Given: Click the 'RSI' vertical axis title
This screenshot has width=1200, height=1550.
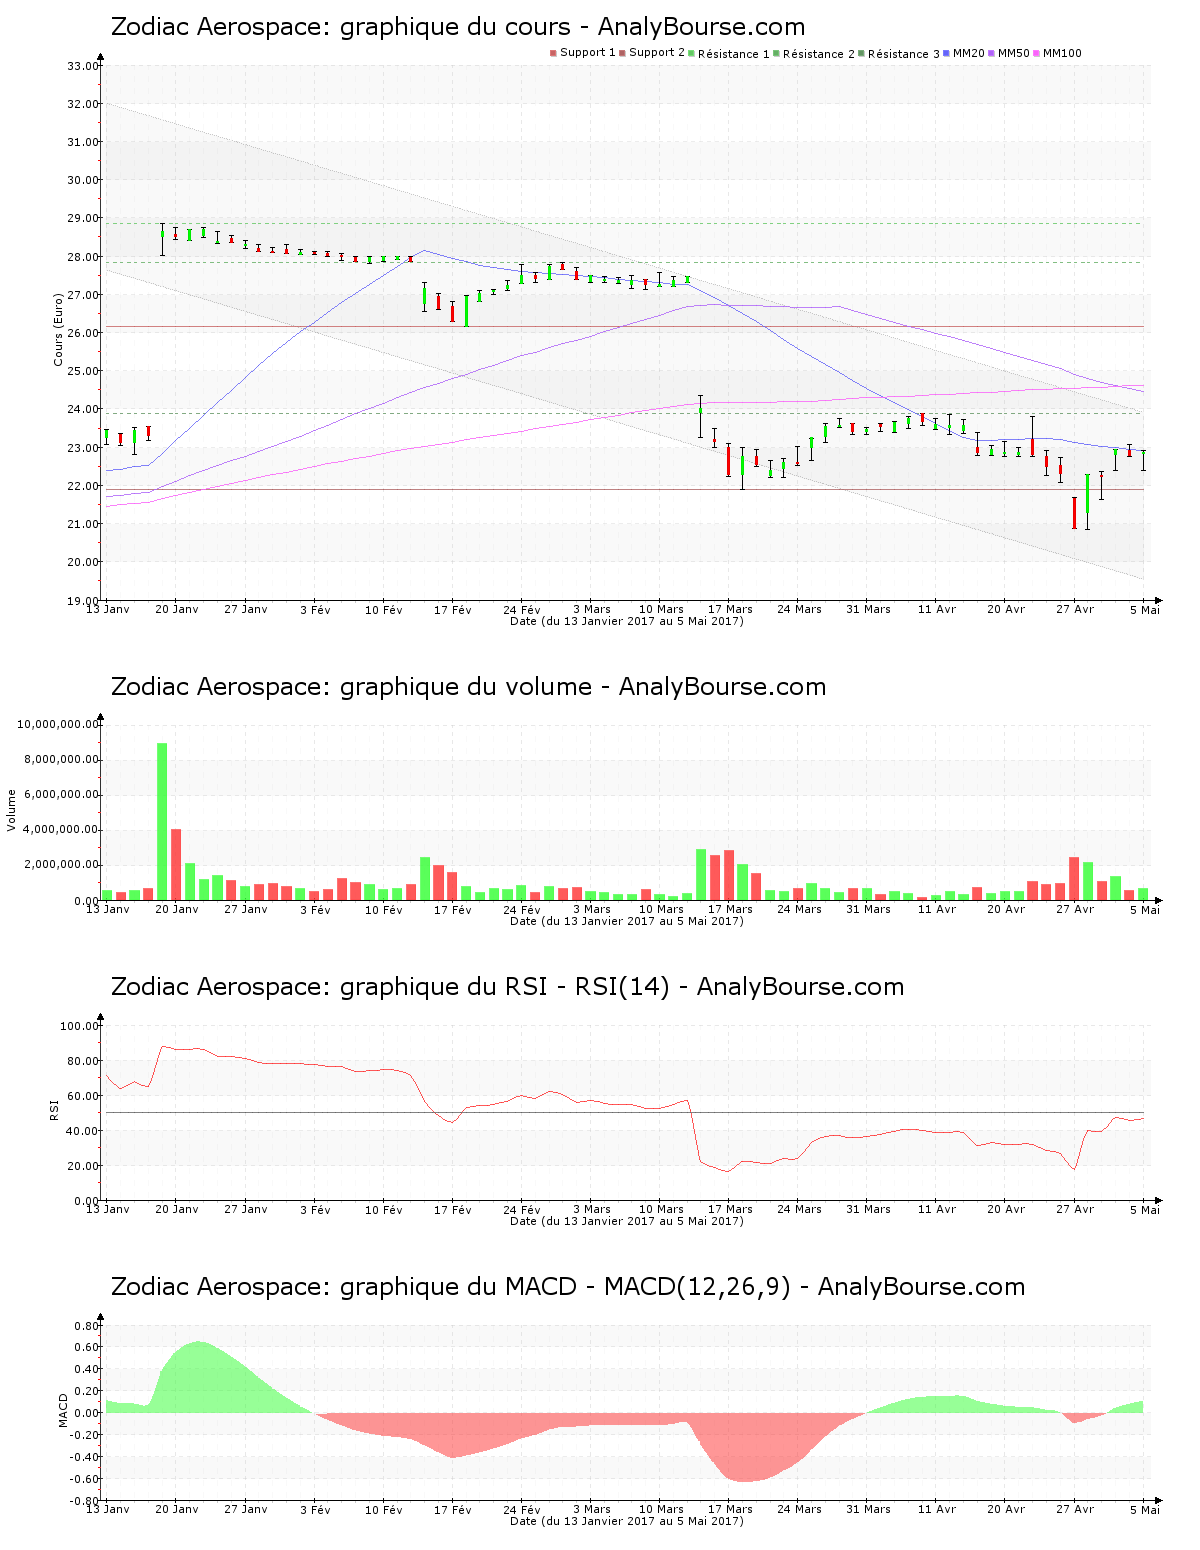Looking at the screenshot, I should tap(55, 1110).
